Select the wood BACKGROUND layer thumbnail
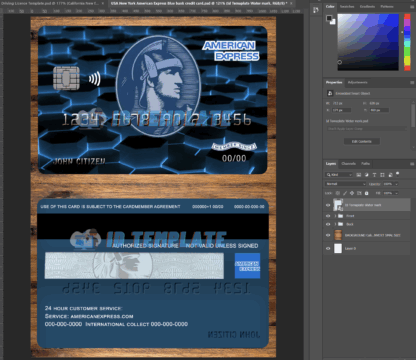The width and height of the screenshot is (416, 360). point(338,235)
